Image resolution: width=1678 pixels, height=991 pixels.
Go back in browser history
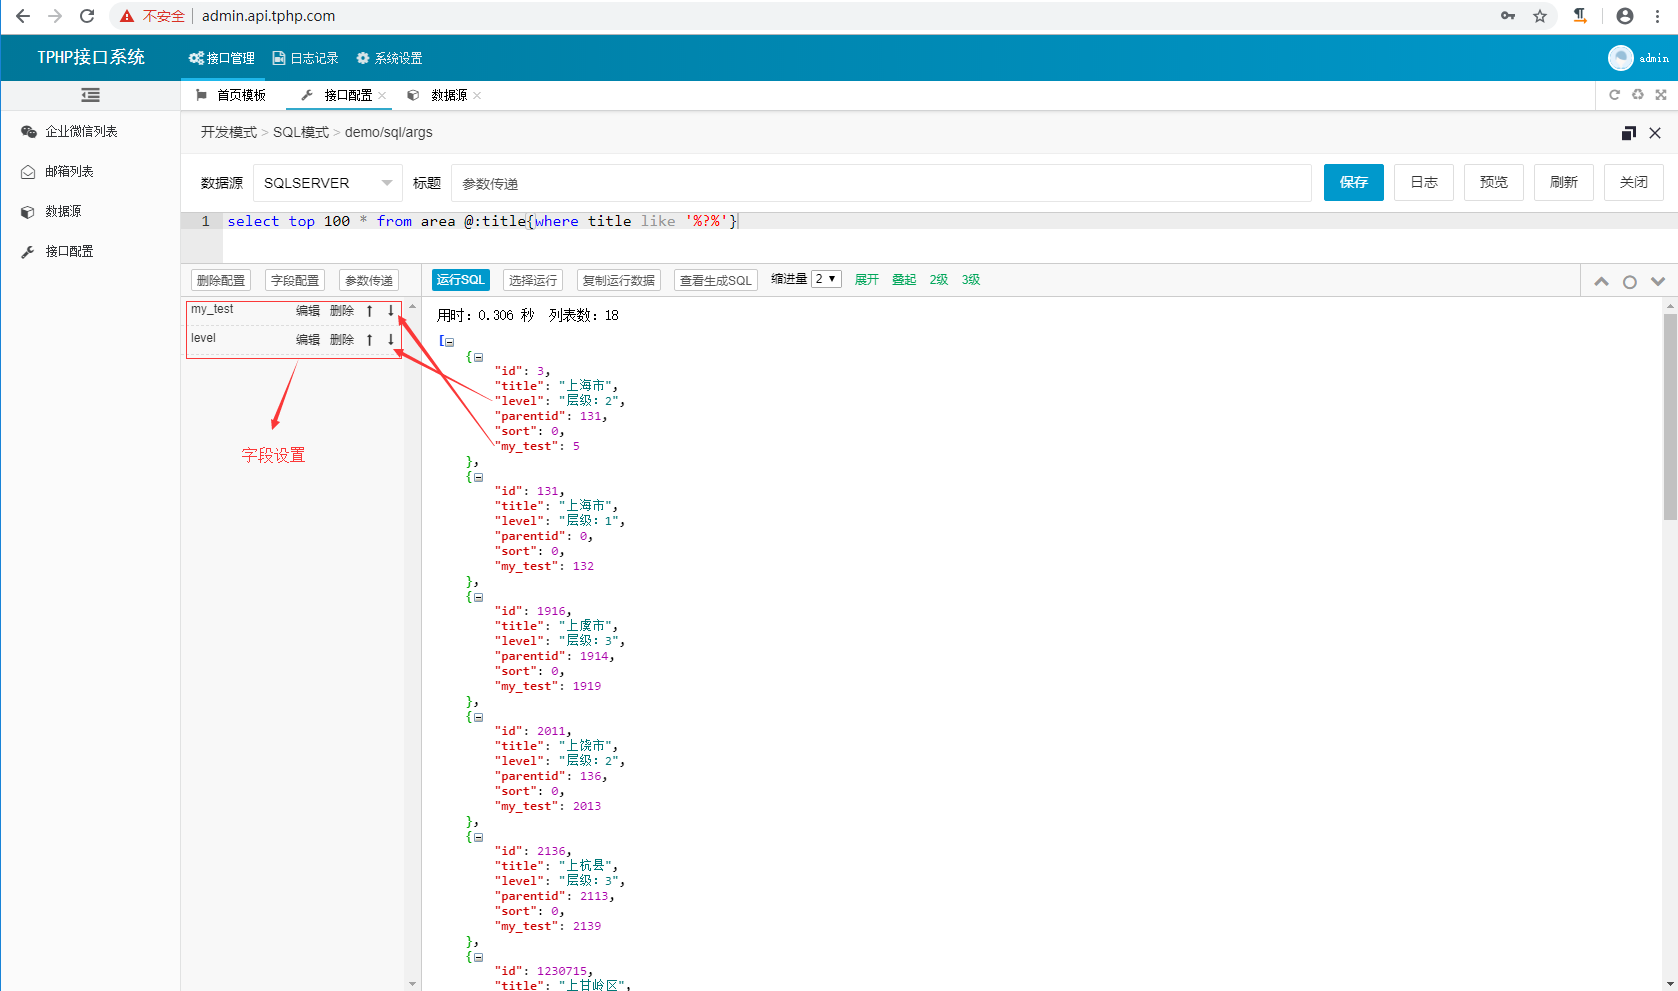(x=22, y=16)
